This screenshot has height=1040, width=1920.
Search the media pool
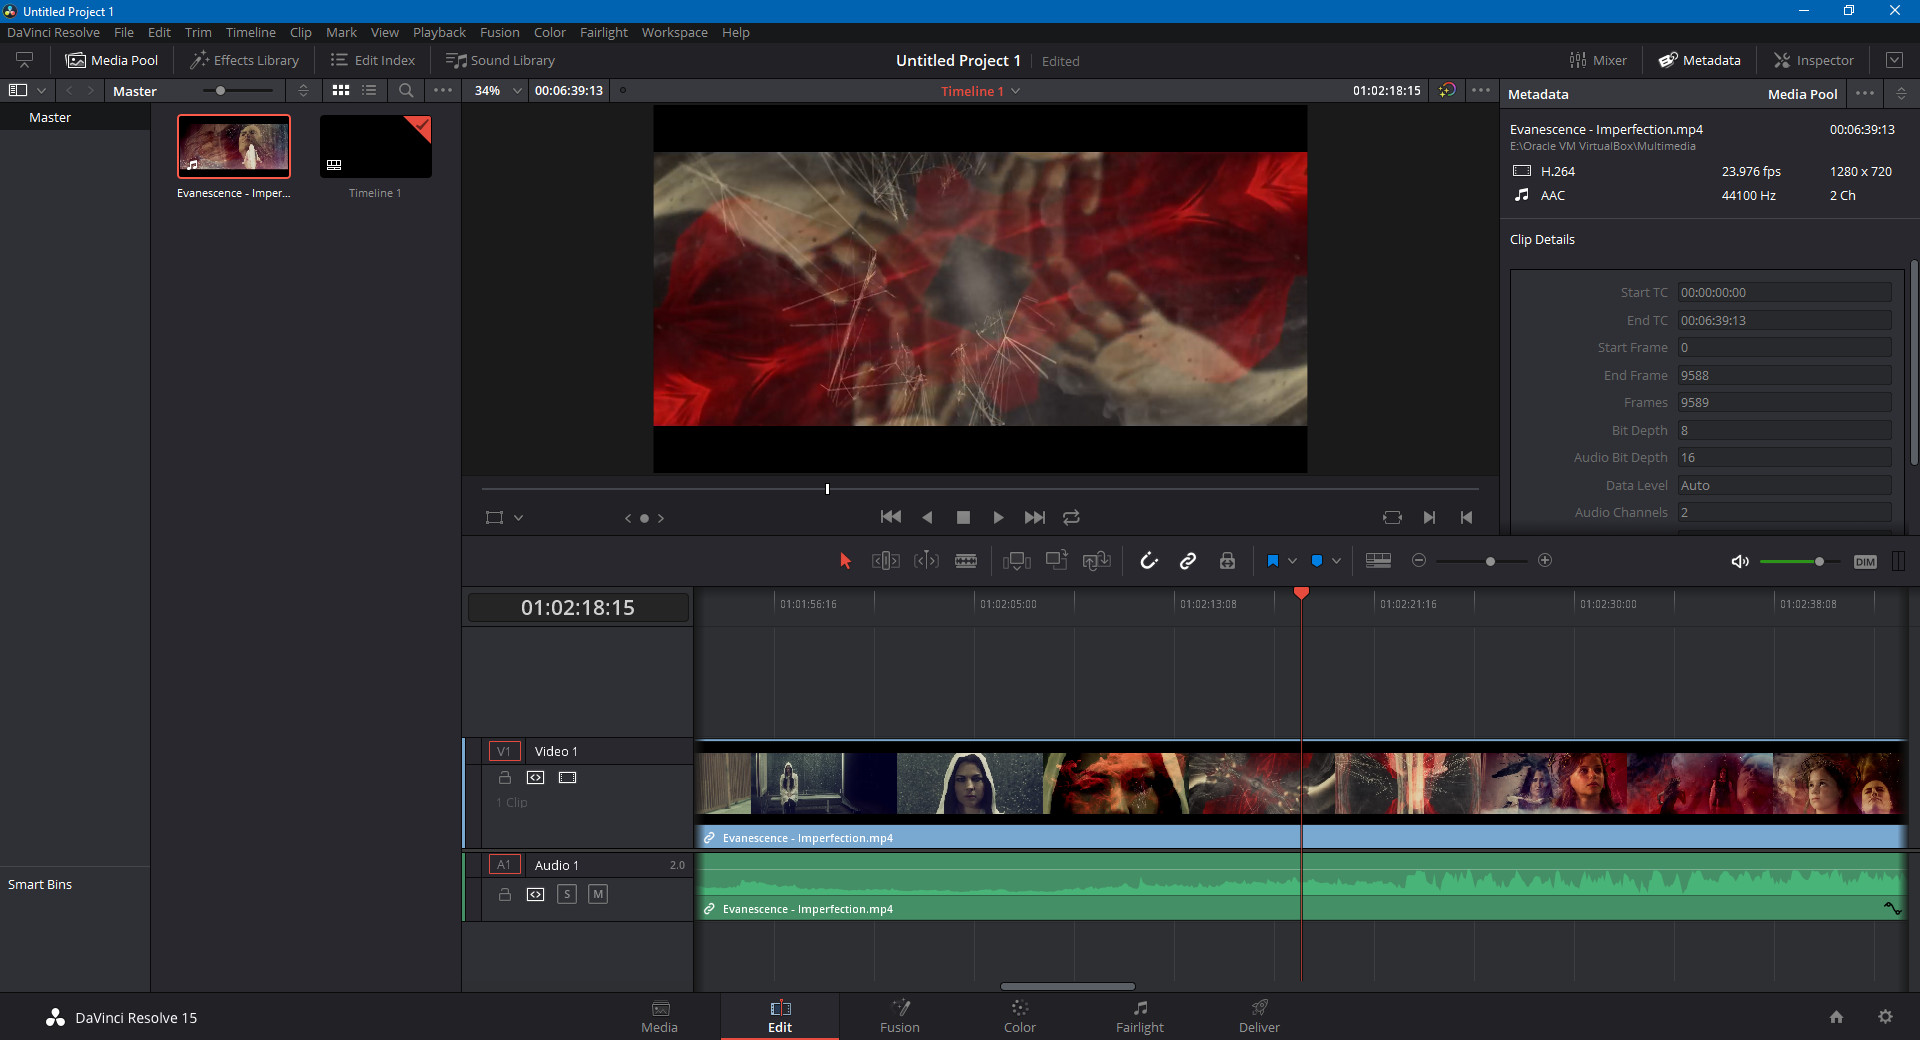point(406,90)
